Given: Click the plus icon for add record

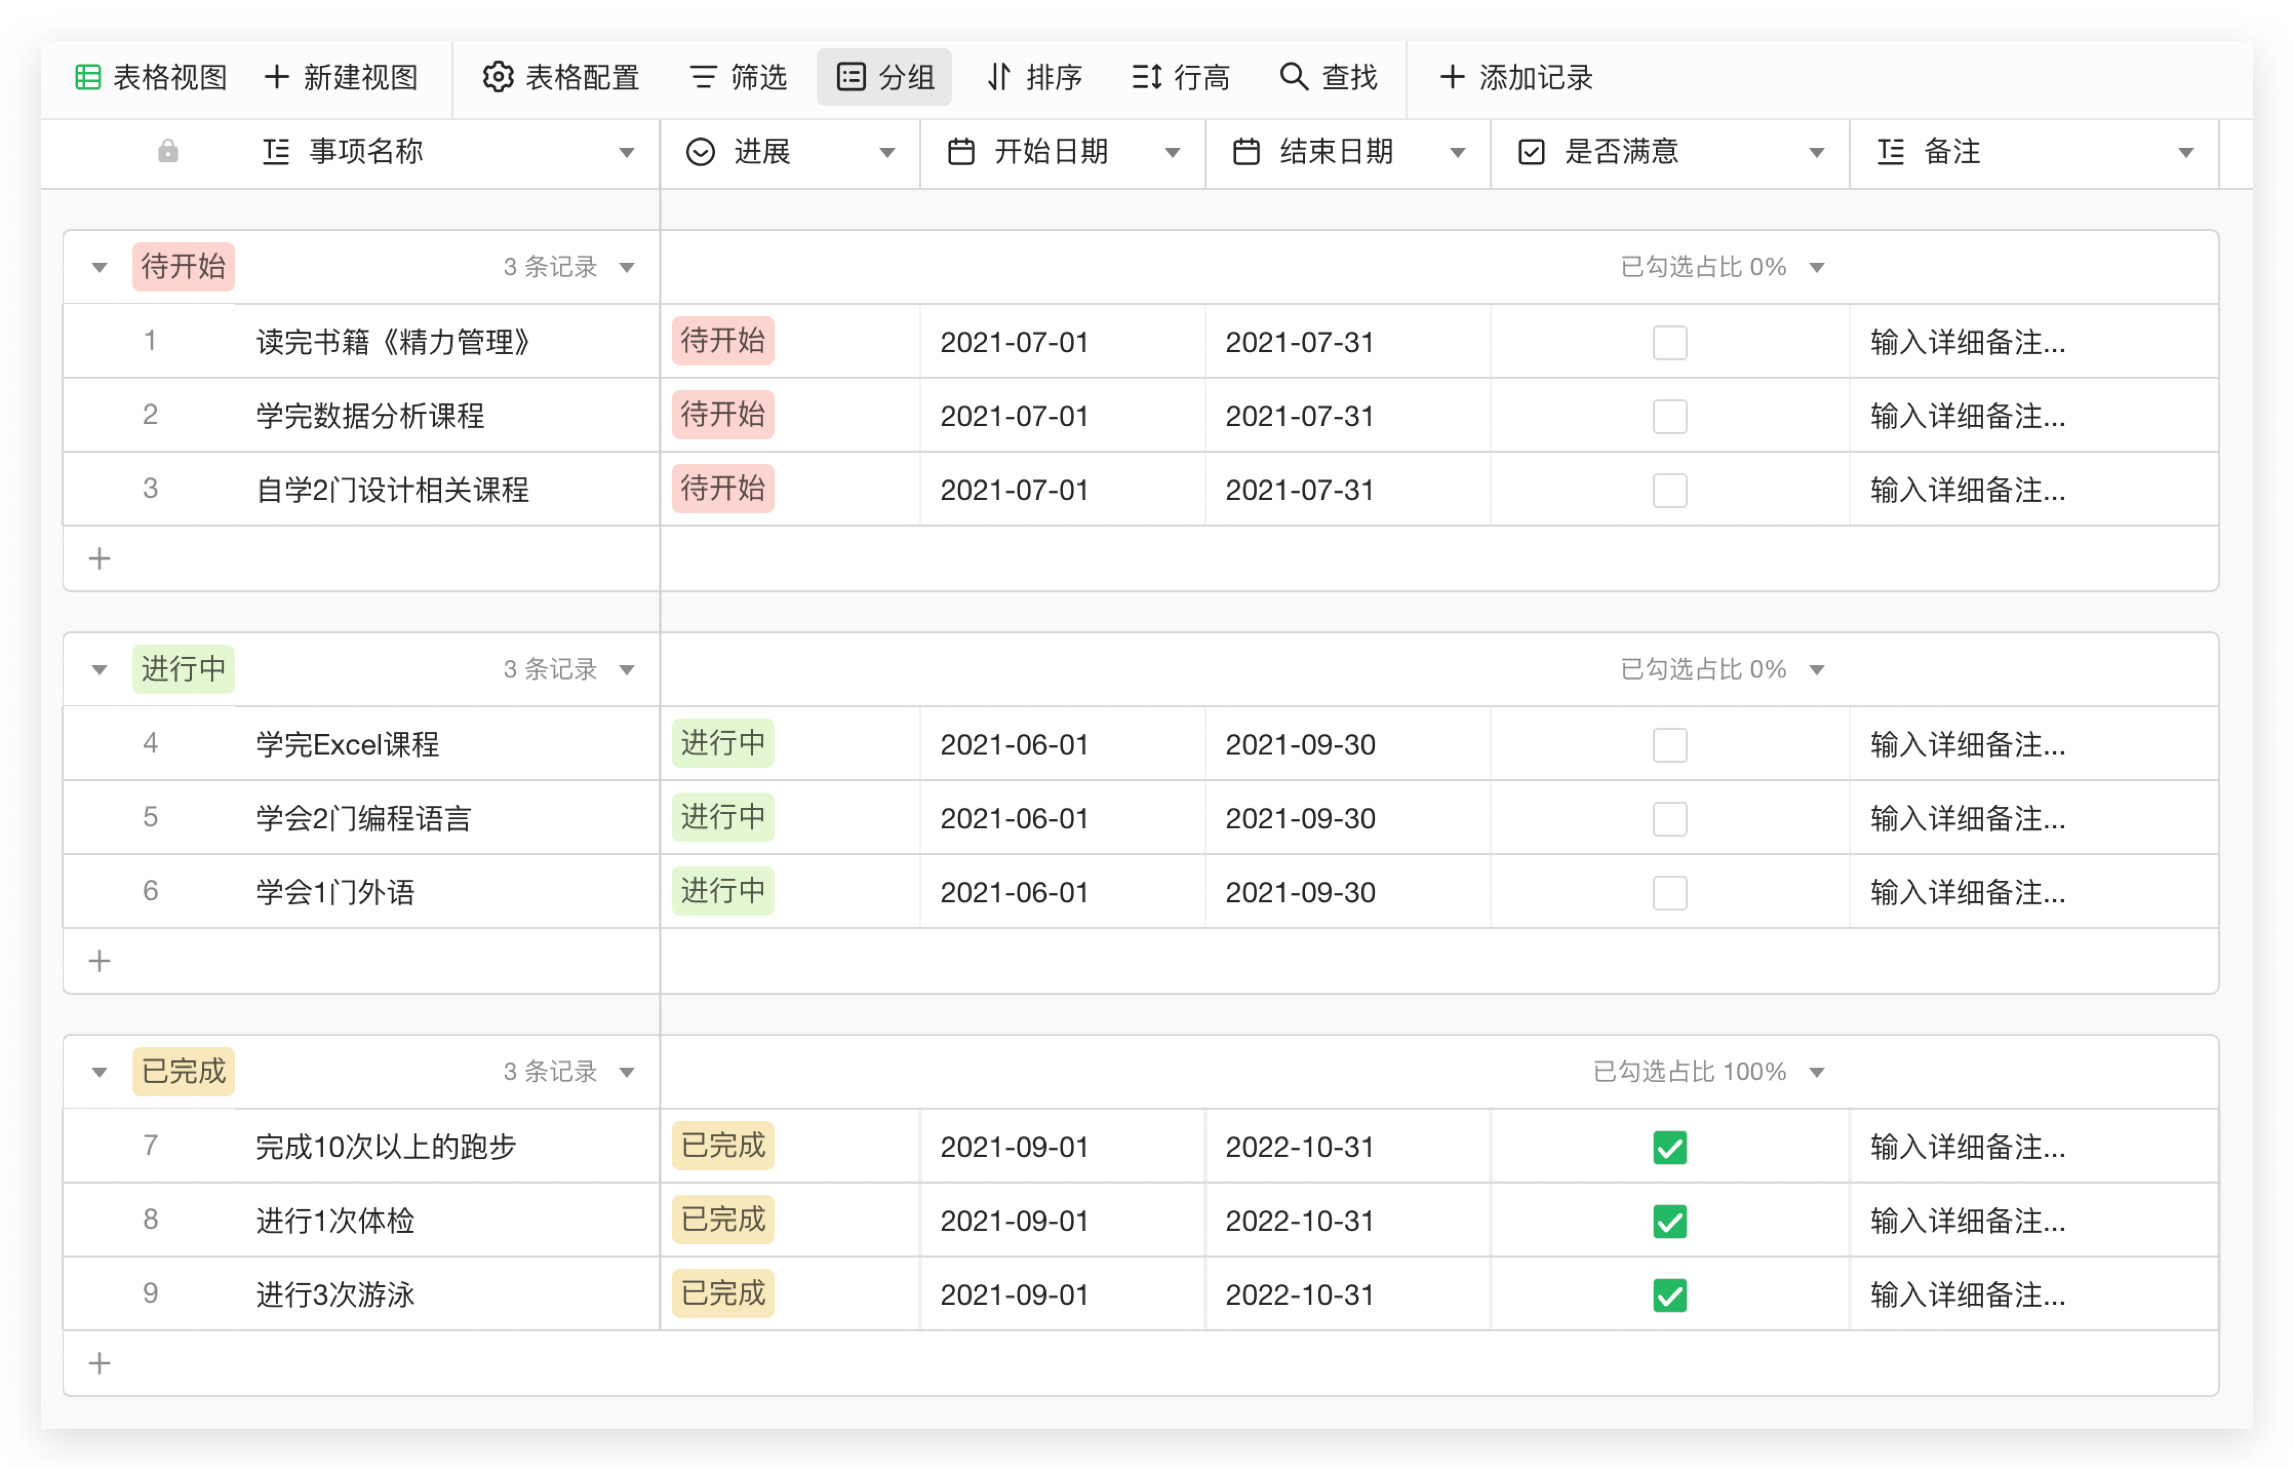Looking at the screenshot, I should pos(1451,77).
